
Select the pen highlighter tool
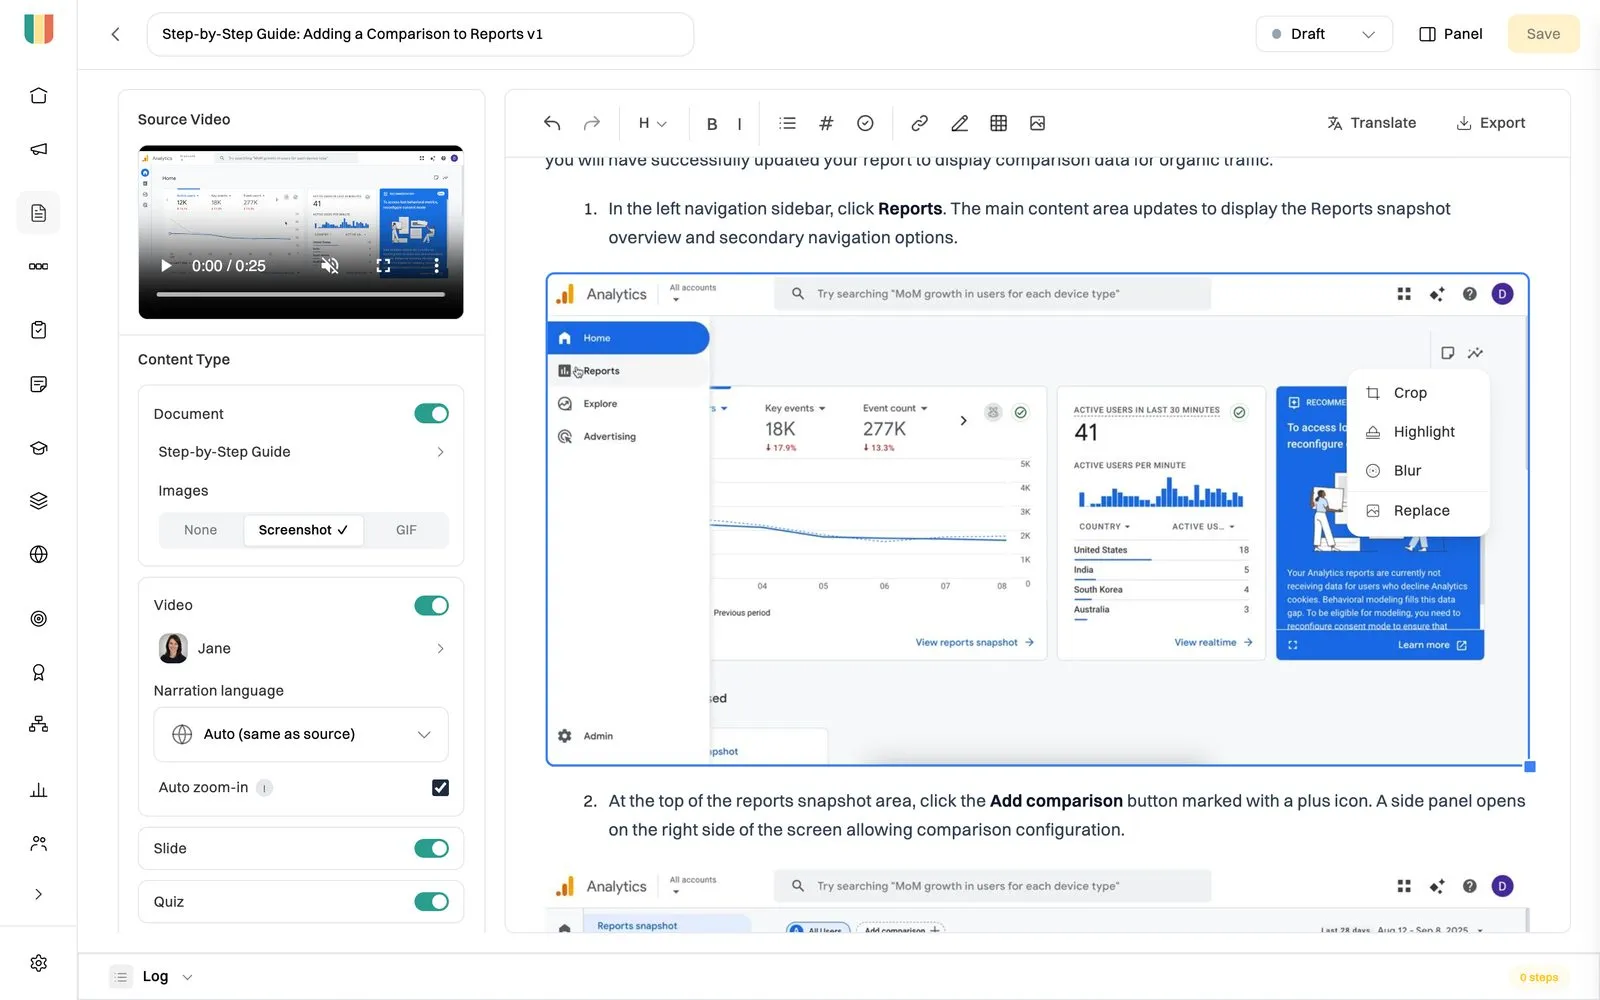(x=959, y=123)
